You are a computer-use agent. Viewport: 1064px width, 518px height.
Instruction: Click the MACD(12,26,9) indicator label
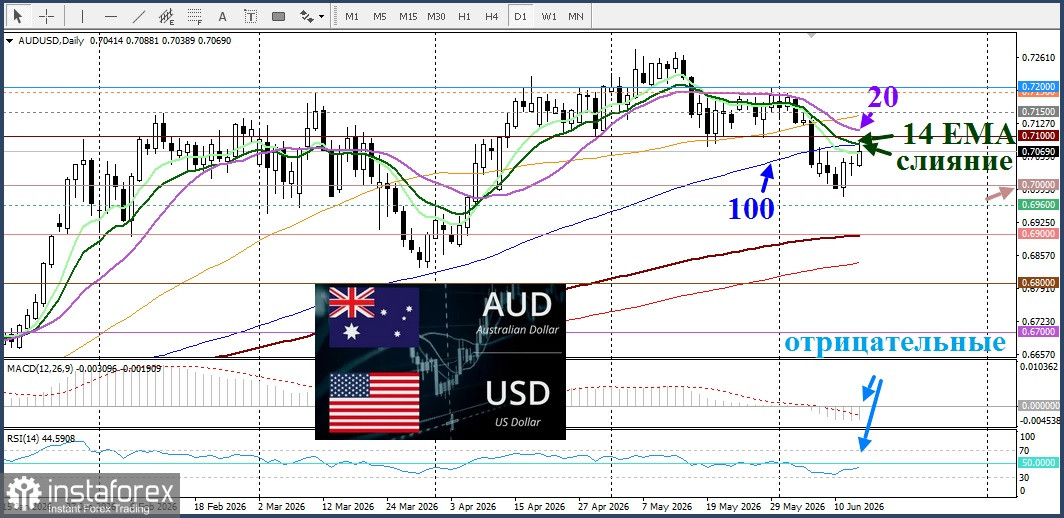tap(40, 368)
